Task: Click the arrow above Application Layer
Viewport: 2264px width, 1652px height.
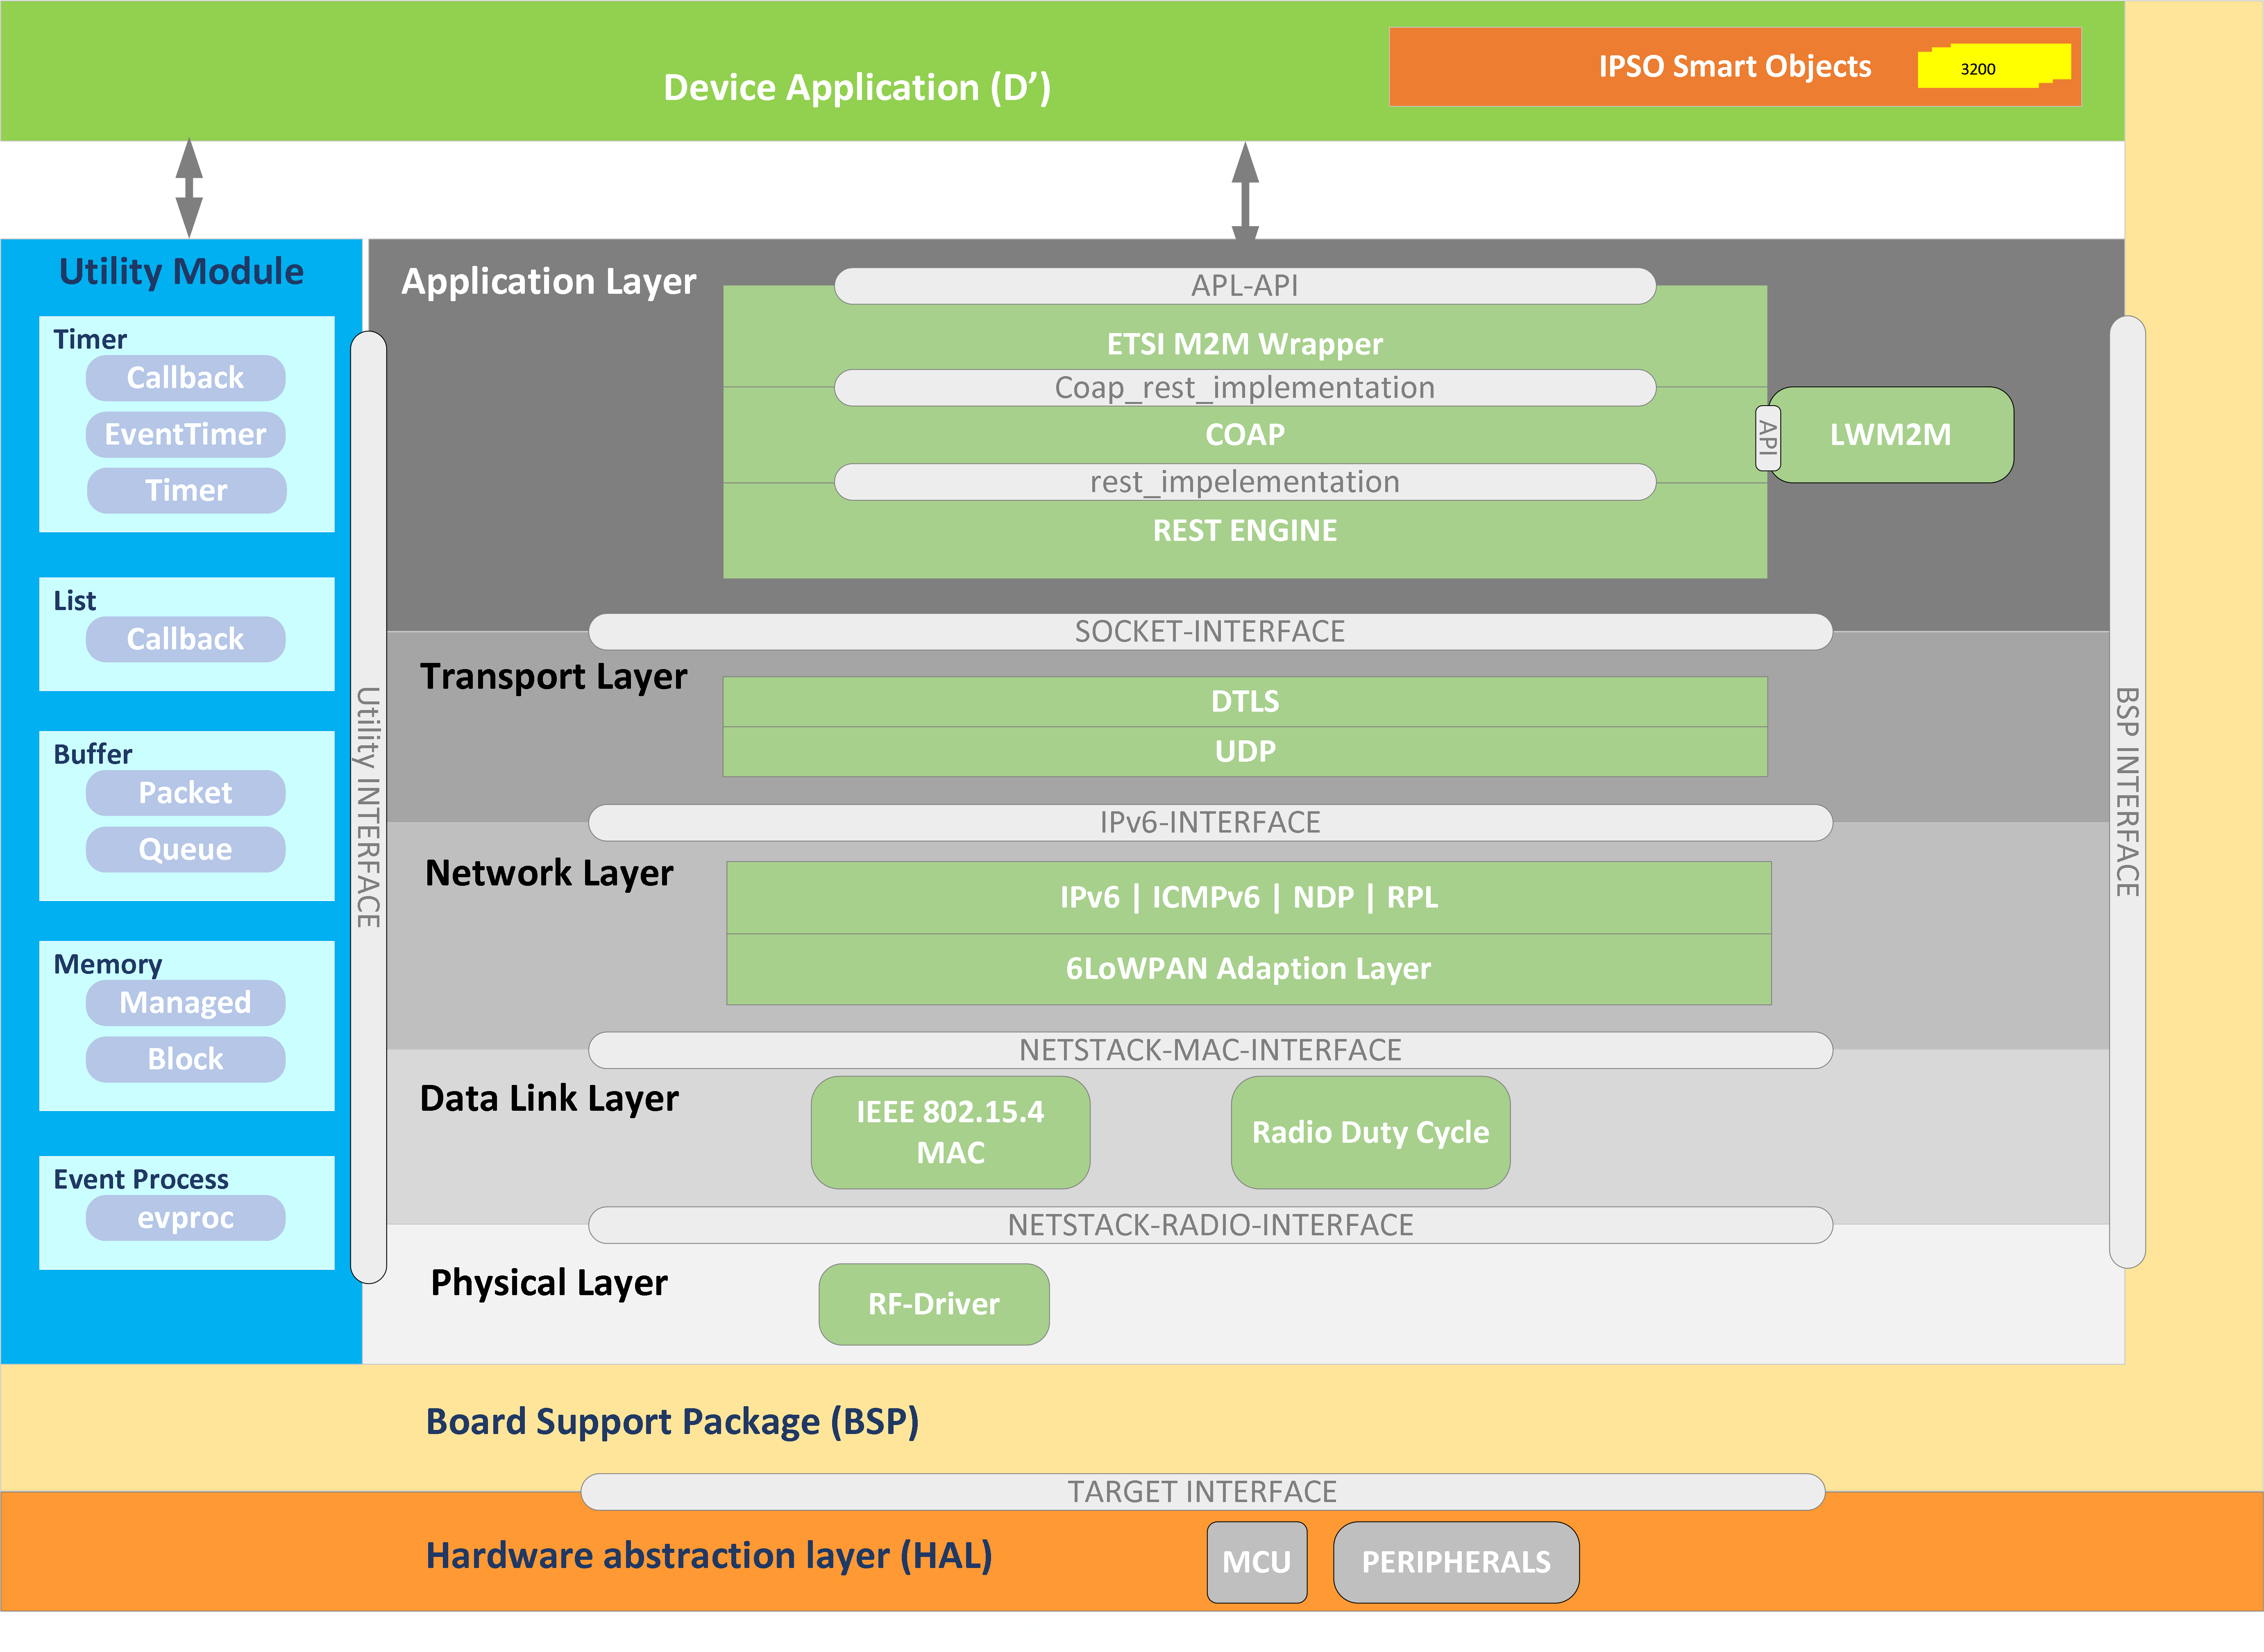Action: click(1245, 191)
